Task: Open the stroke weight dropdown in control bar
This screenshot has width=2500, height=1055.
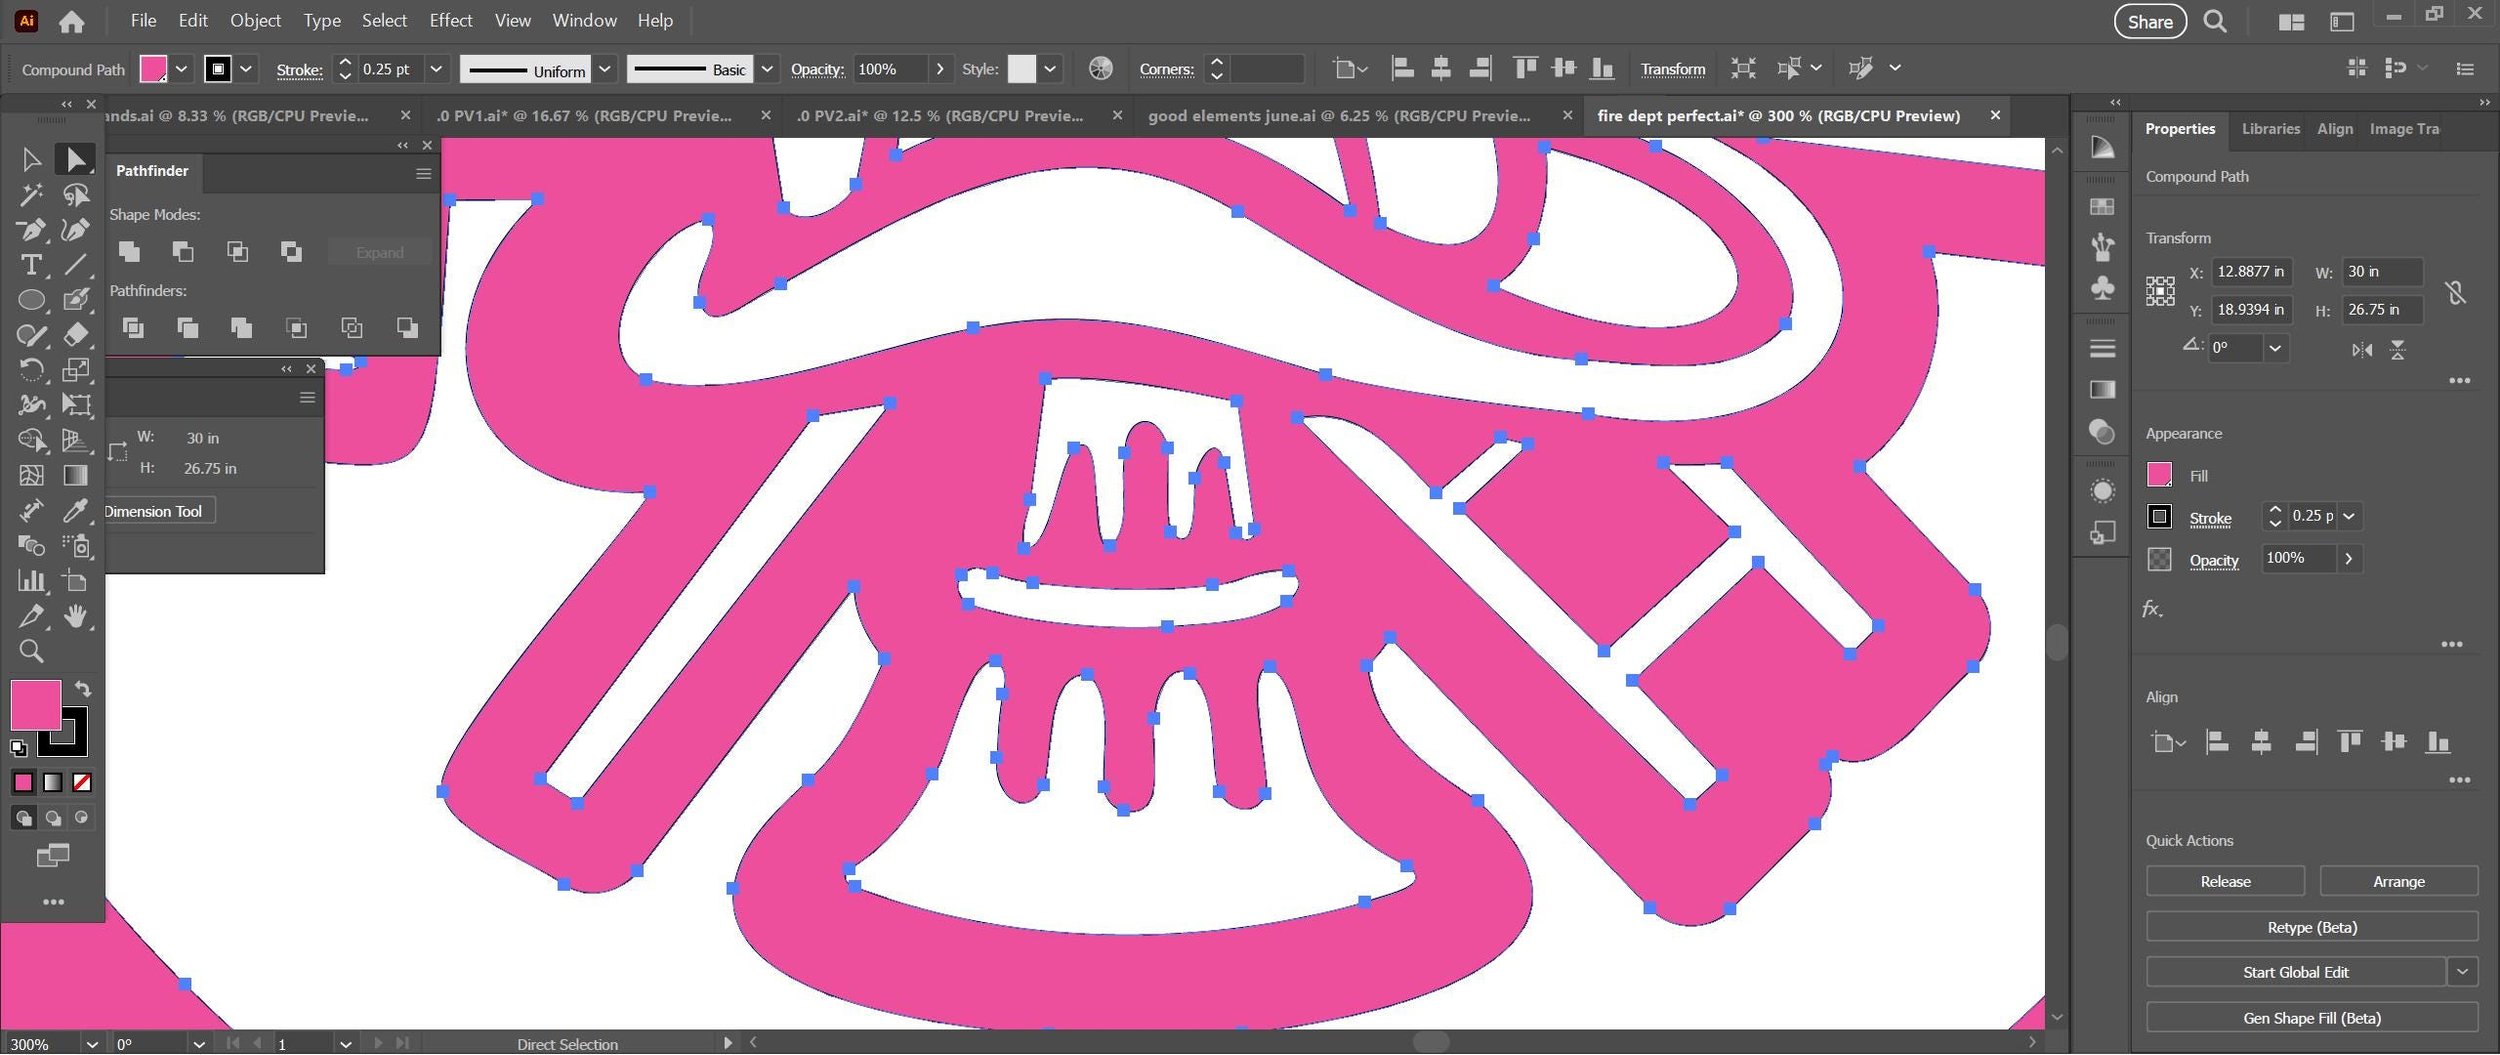Action: pos(436,69)
